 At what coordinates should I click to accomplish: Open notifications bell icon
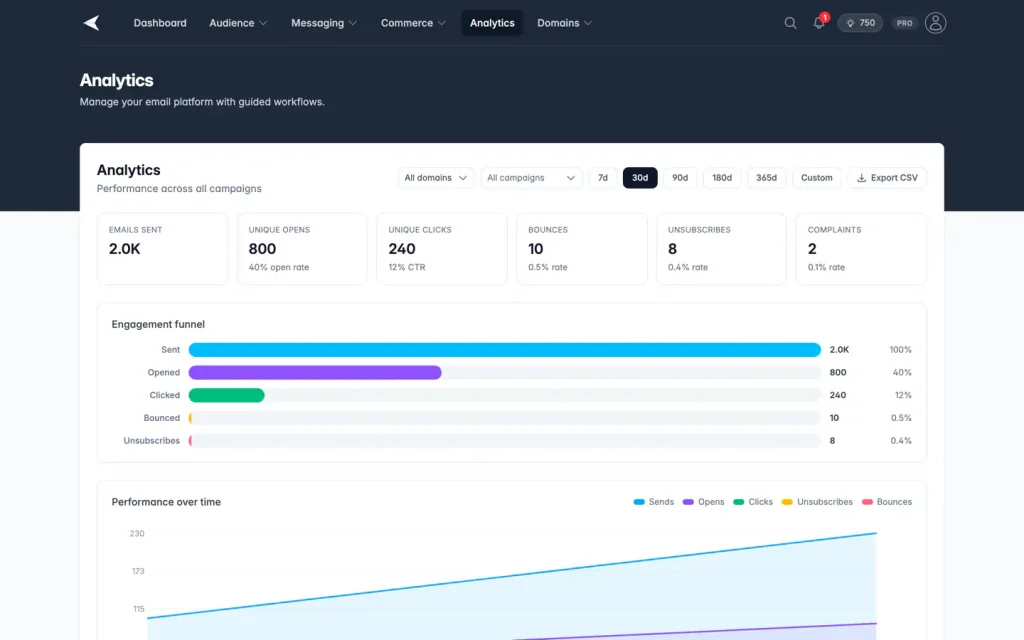pos(819,23)
